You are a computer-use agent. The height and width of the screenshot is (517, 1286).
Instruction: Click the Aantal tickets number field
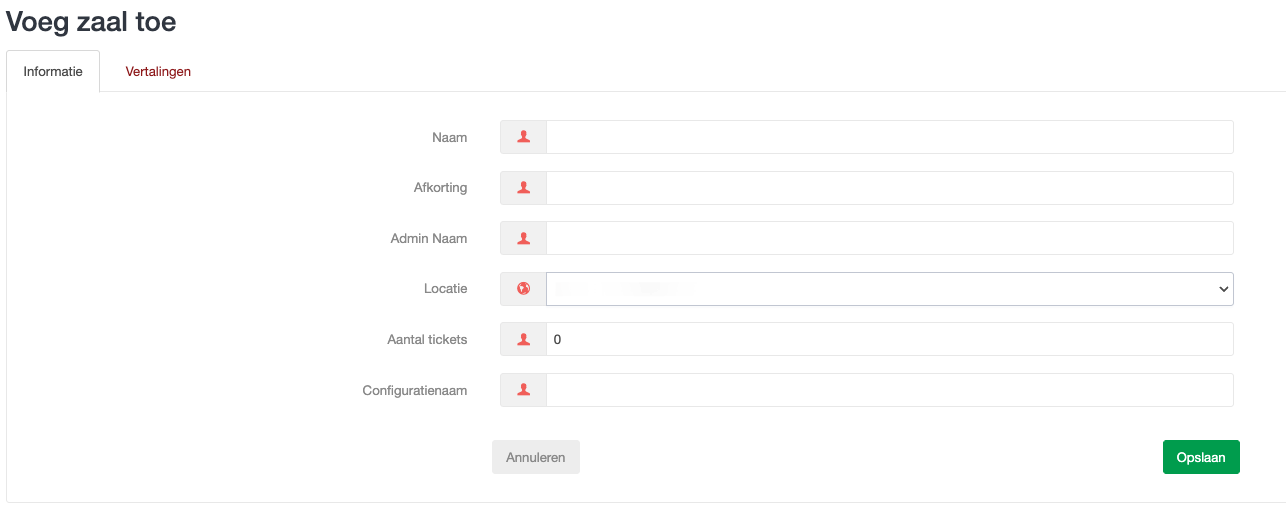(889, 339)
